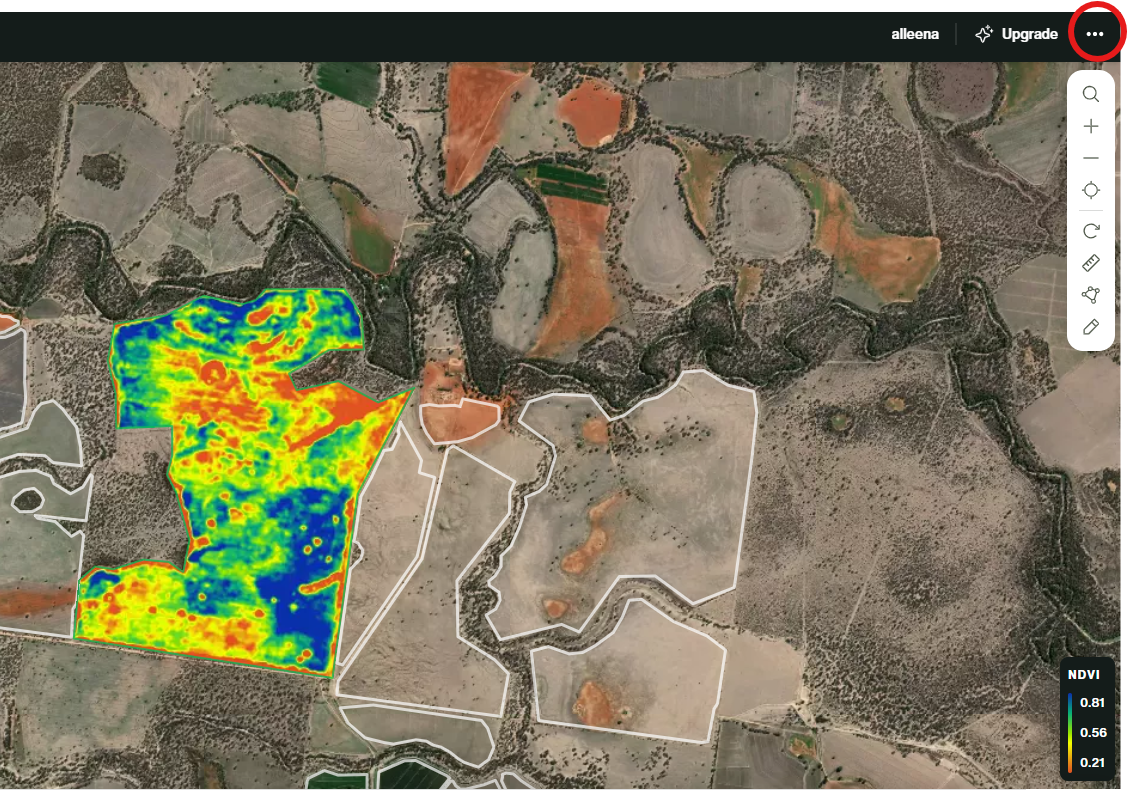
Task: Activate the pencil edit tool
Action: (1091, 327)
